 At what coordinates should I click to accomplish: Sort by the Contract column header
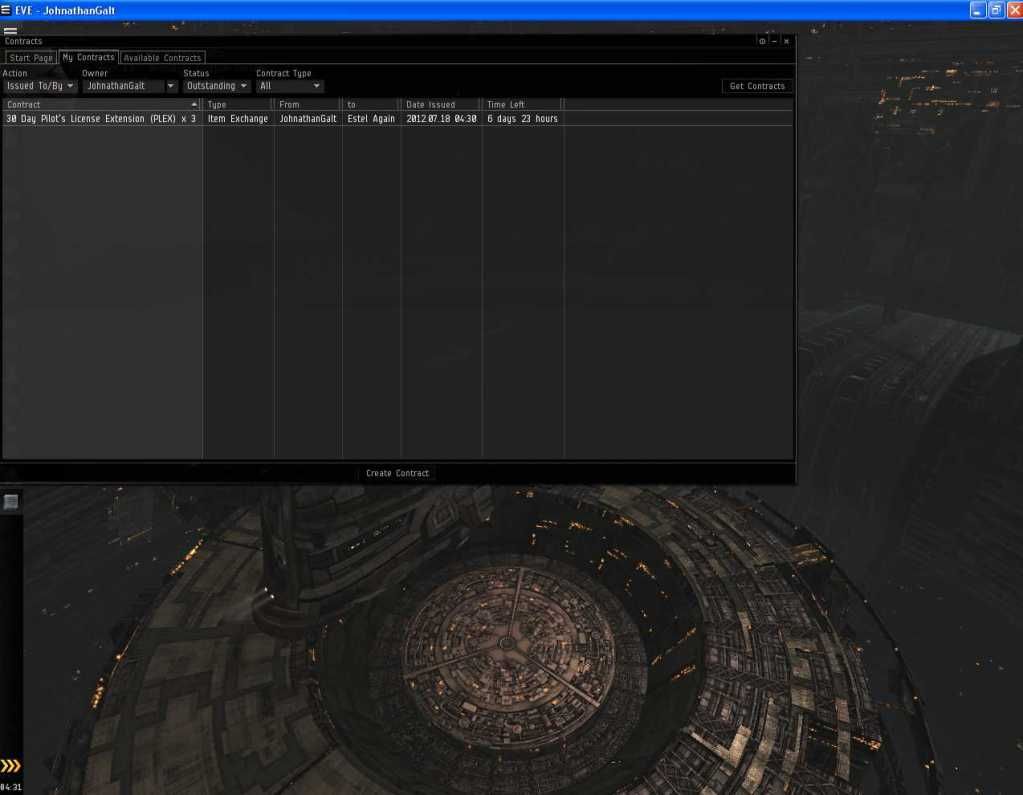click(x=101, y=104)
